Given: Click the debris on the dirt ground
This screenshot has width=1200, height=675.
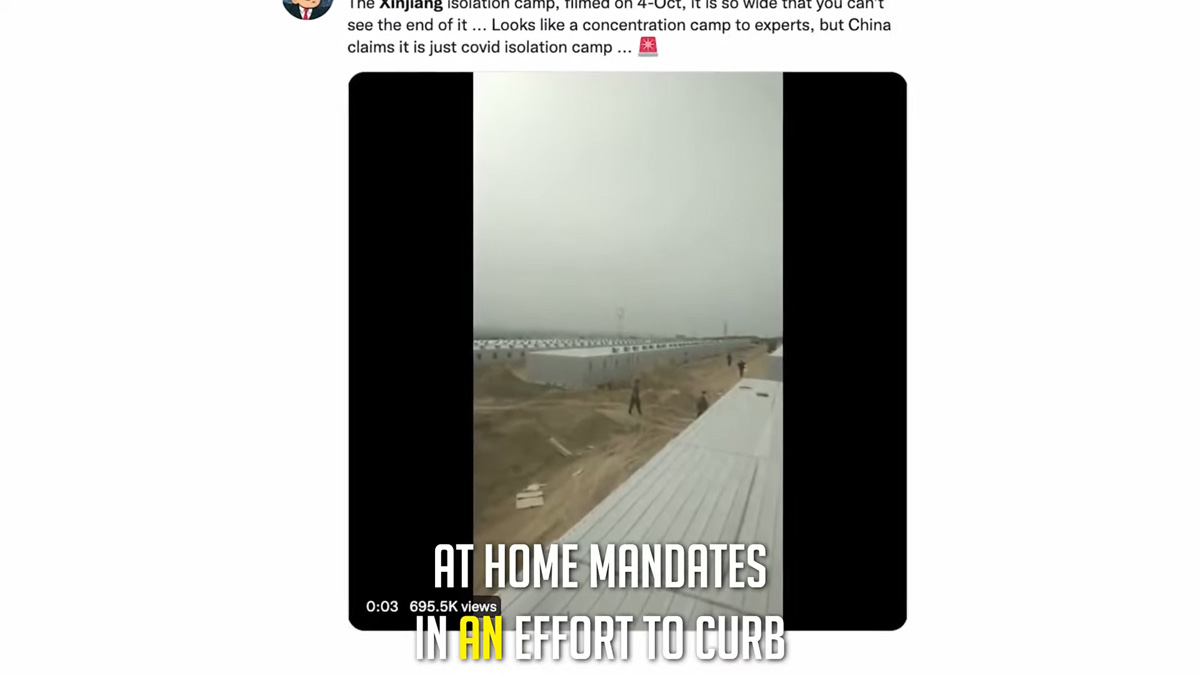Looking at the screenshot, I should [529, 496].
